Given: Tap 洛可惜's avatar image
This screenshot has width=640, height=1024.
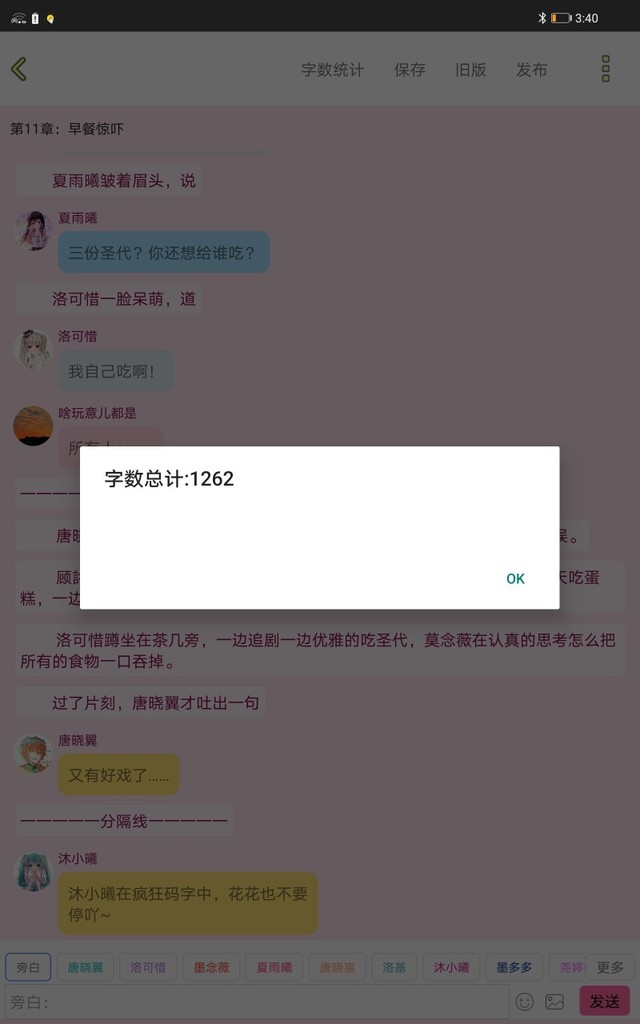Looking at the screenshot, I should (33, 349).
